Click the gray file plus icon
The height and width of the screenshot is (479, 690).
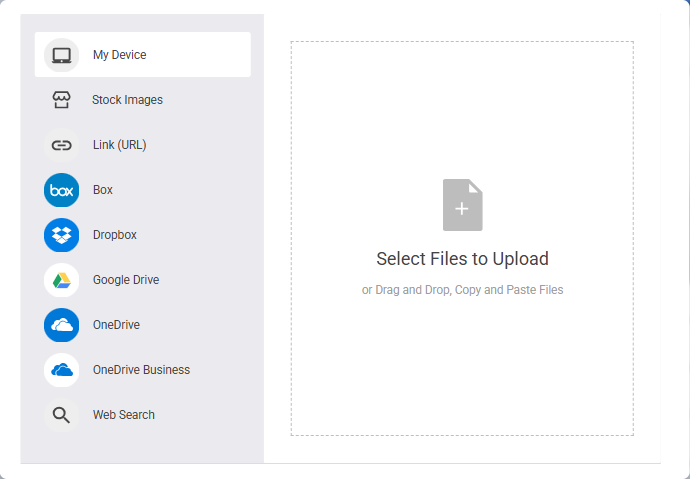462,205
